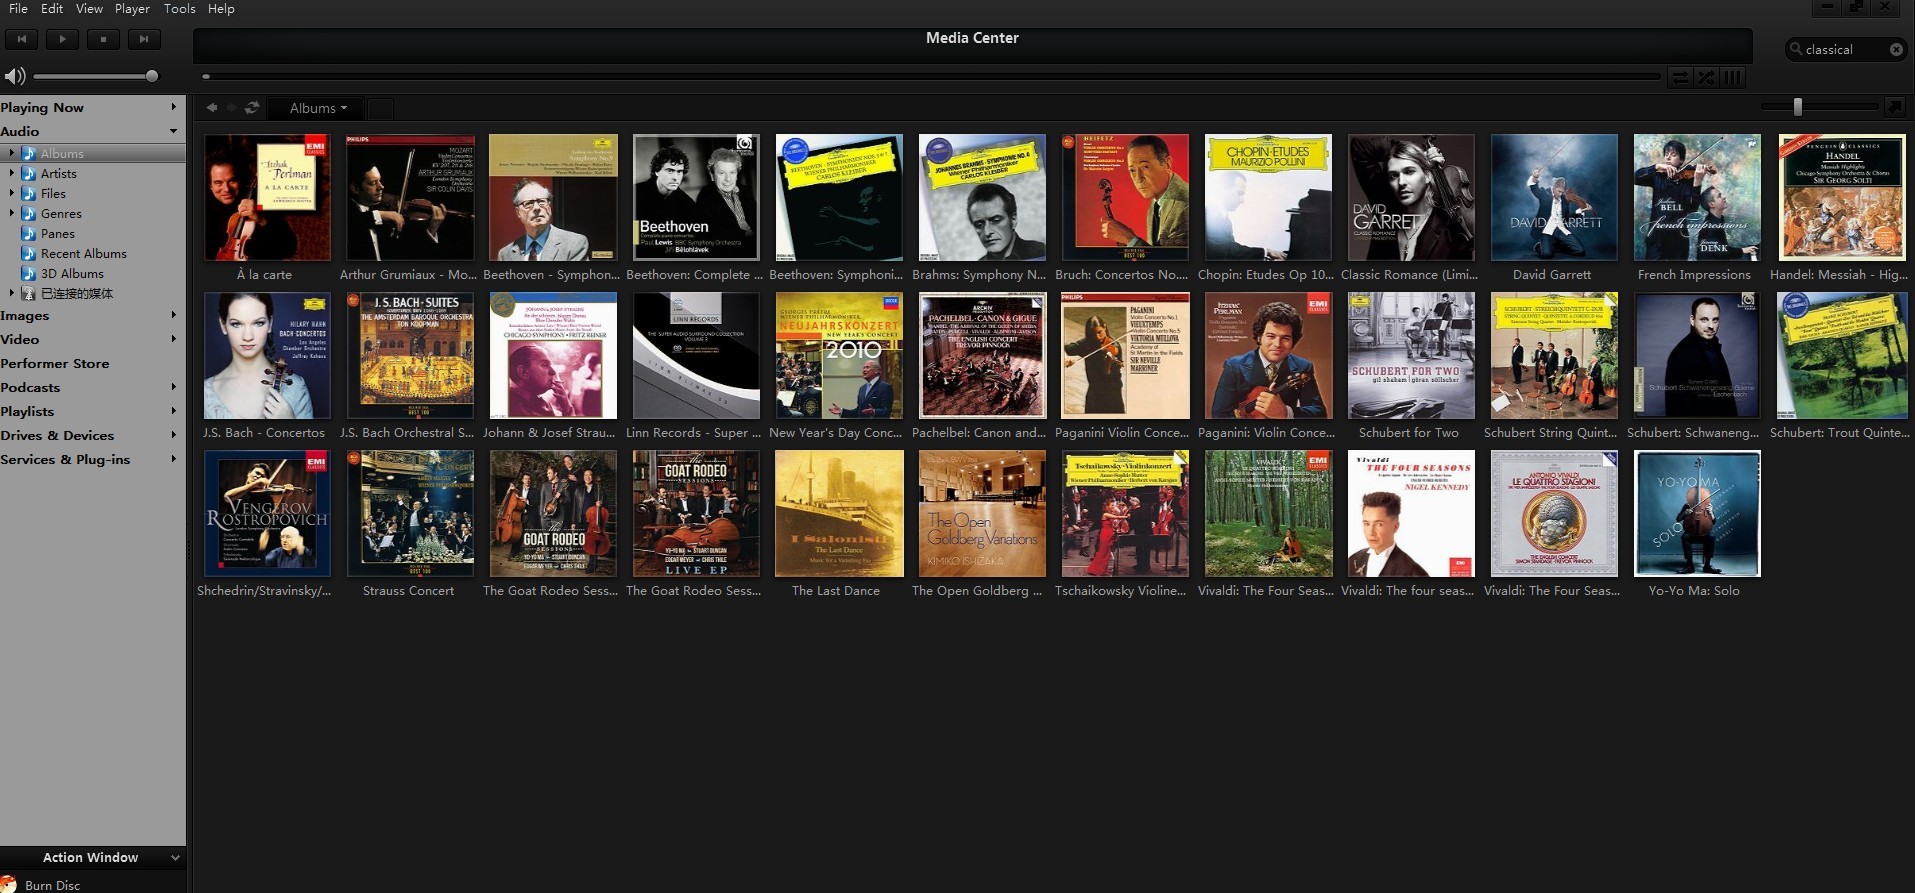Navigate back with the left arrow
1915x893 pixels.
pos(212,108)
